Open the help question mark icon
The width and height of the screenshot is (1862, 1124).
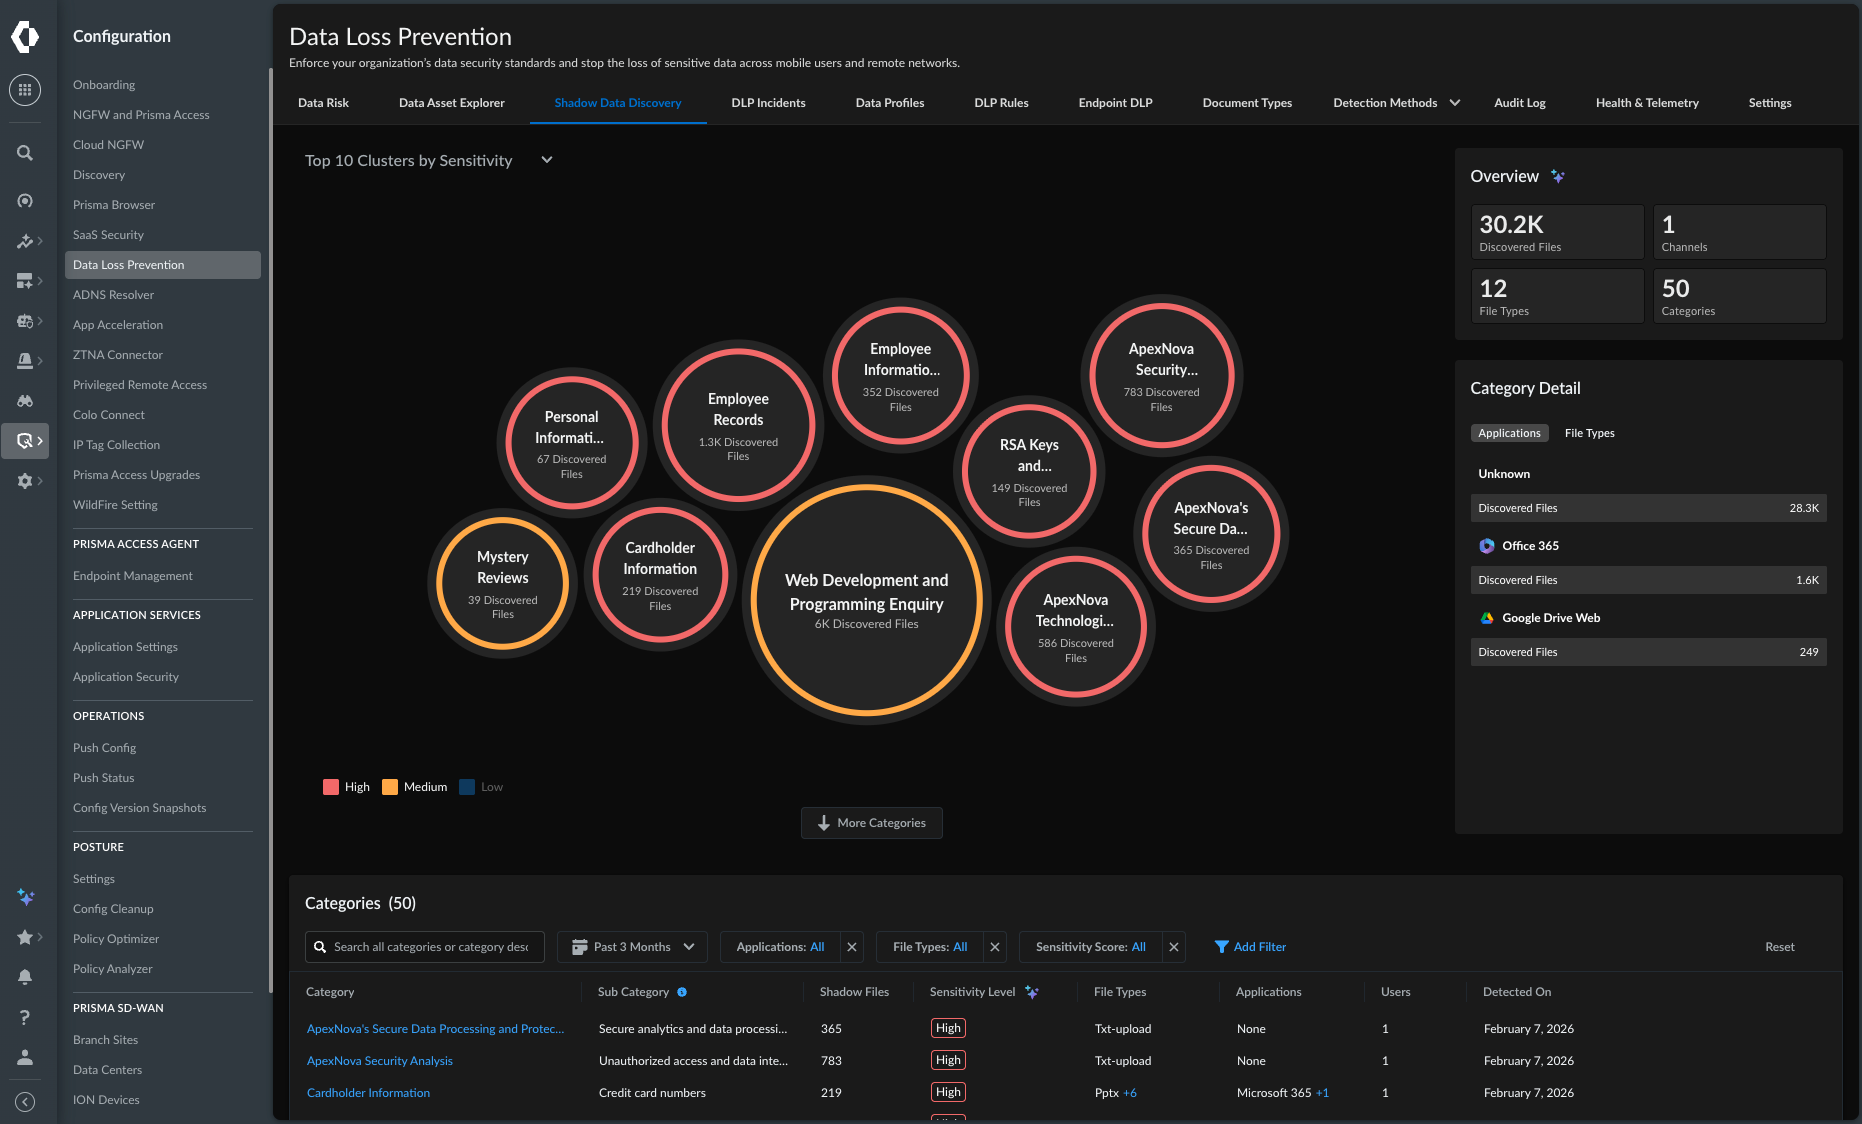tap(25, 1017)
